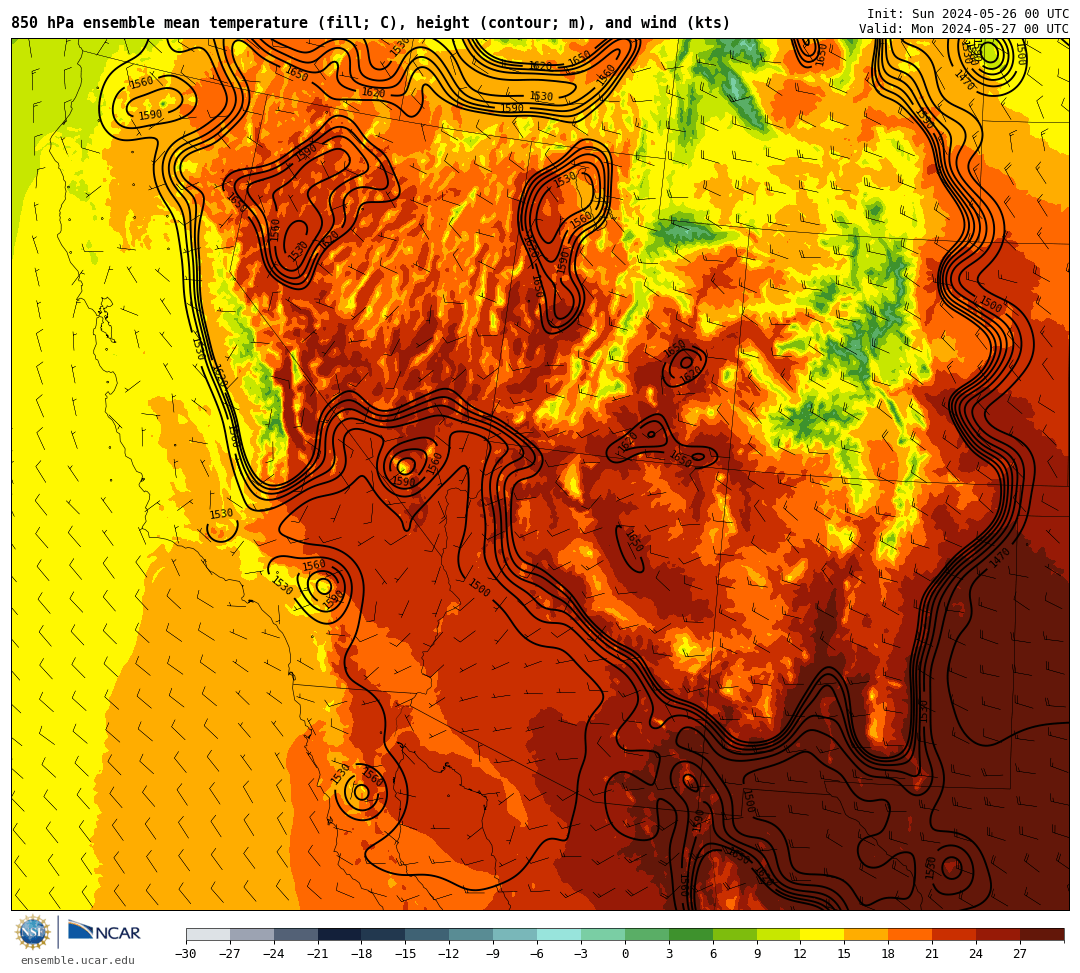1080x973 pixels.
Task: Pick the light green -3 to 0 legend swatch
Action: pyautogui.click(x=603, y=934)
